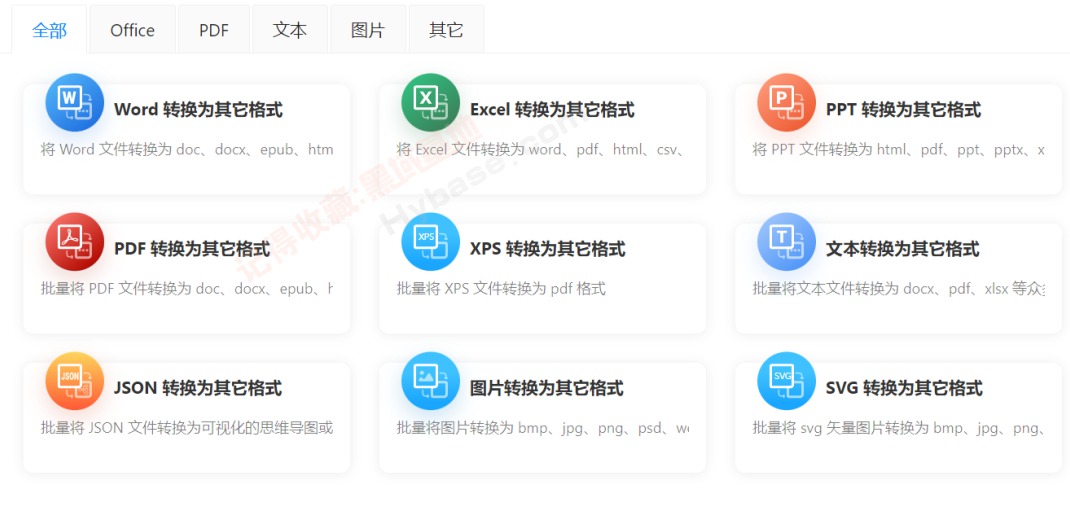The width and height of the screenshot is (1070, 506).
Task: Go to the 其它 tab
Action: [446, 30]
